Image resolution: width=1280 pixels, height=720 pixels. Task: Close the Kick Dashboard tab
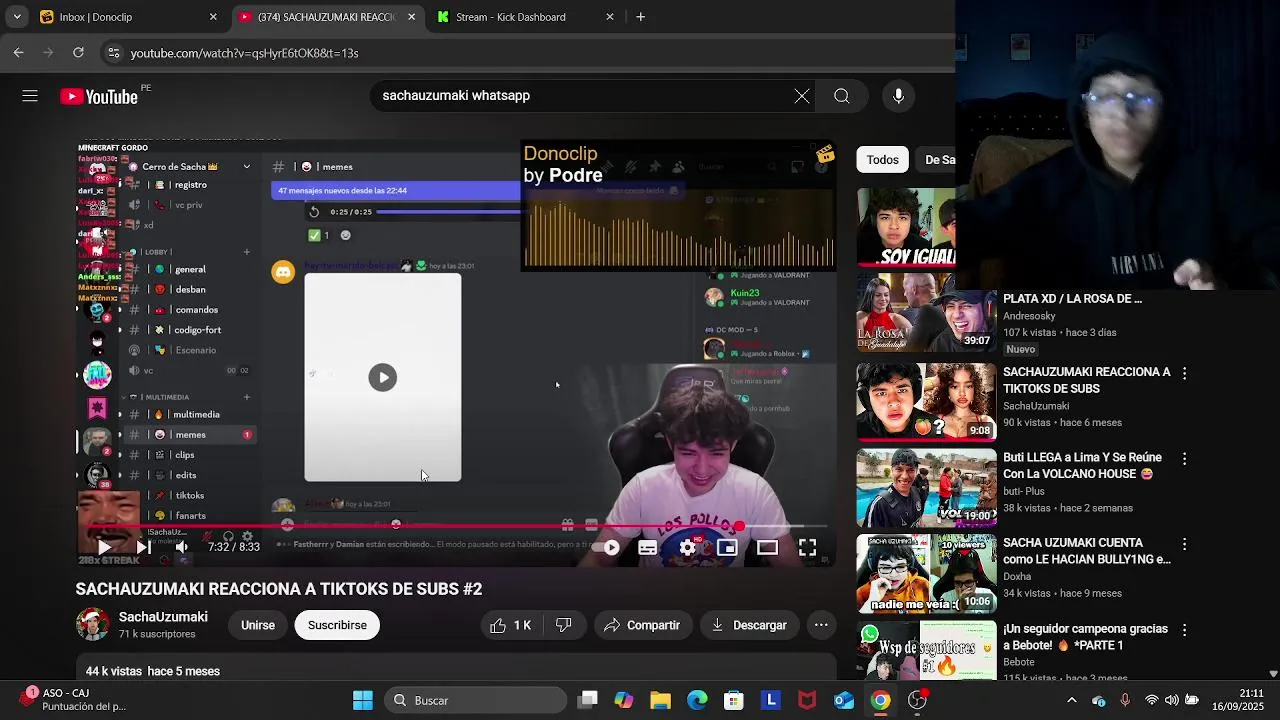pyautogui.click(x=610, y=17)
